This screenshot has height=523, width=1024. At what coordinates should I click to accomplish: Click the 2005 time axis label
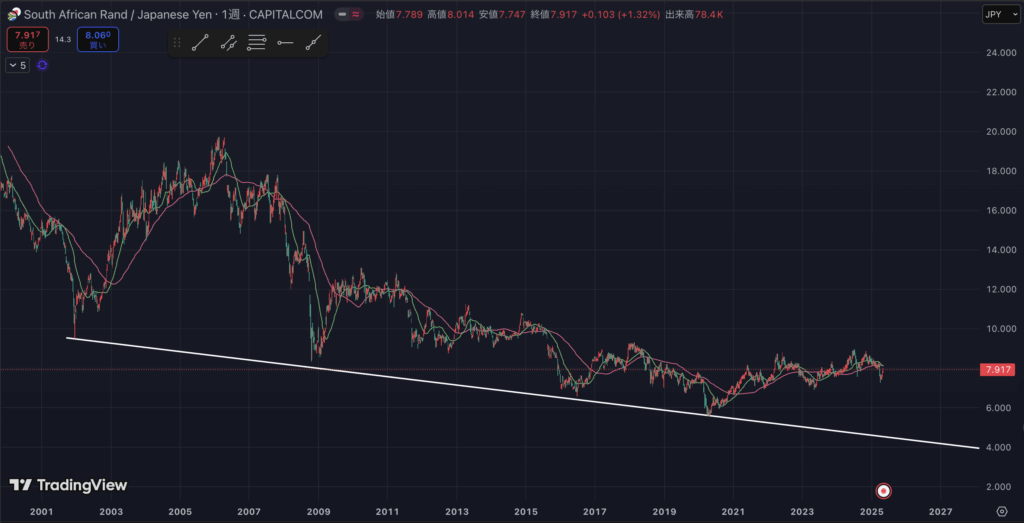tap(180, 510)
